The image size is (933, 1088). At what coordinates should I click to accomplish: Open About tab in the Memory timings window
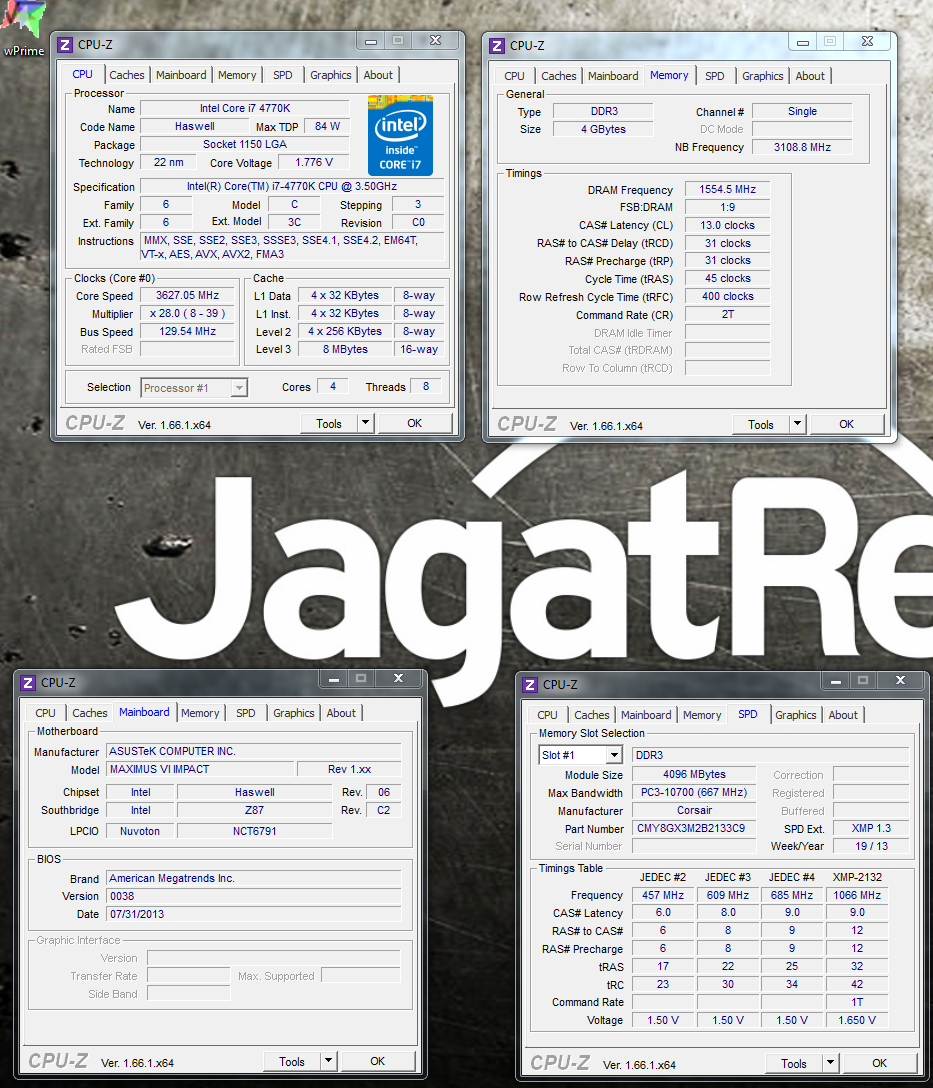click(810, 76)
